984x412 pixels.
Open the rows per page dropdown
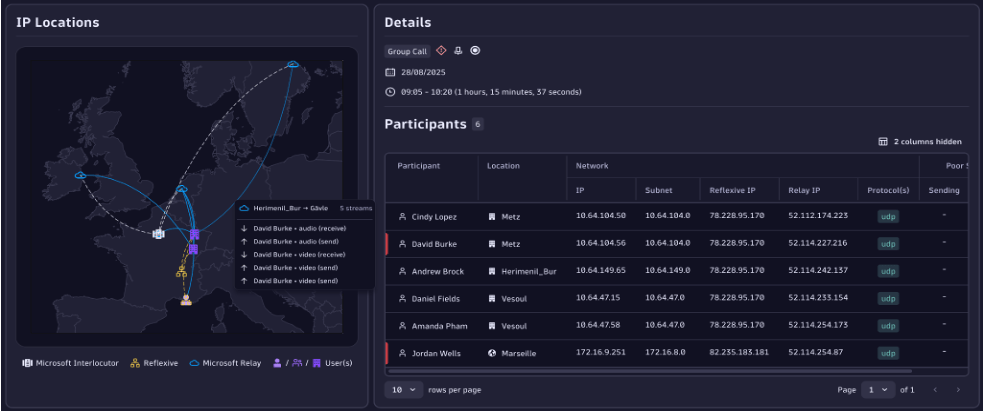point(407,389)
